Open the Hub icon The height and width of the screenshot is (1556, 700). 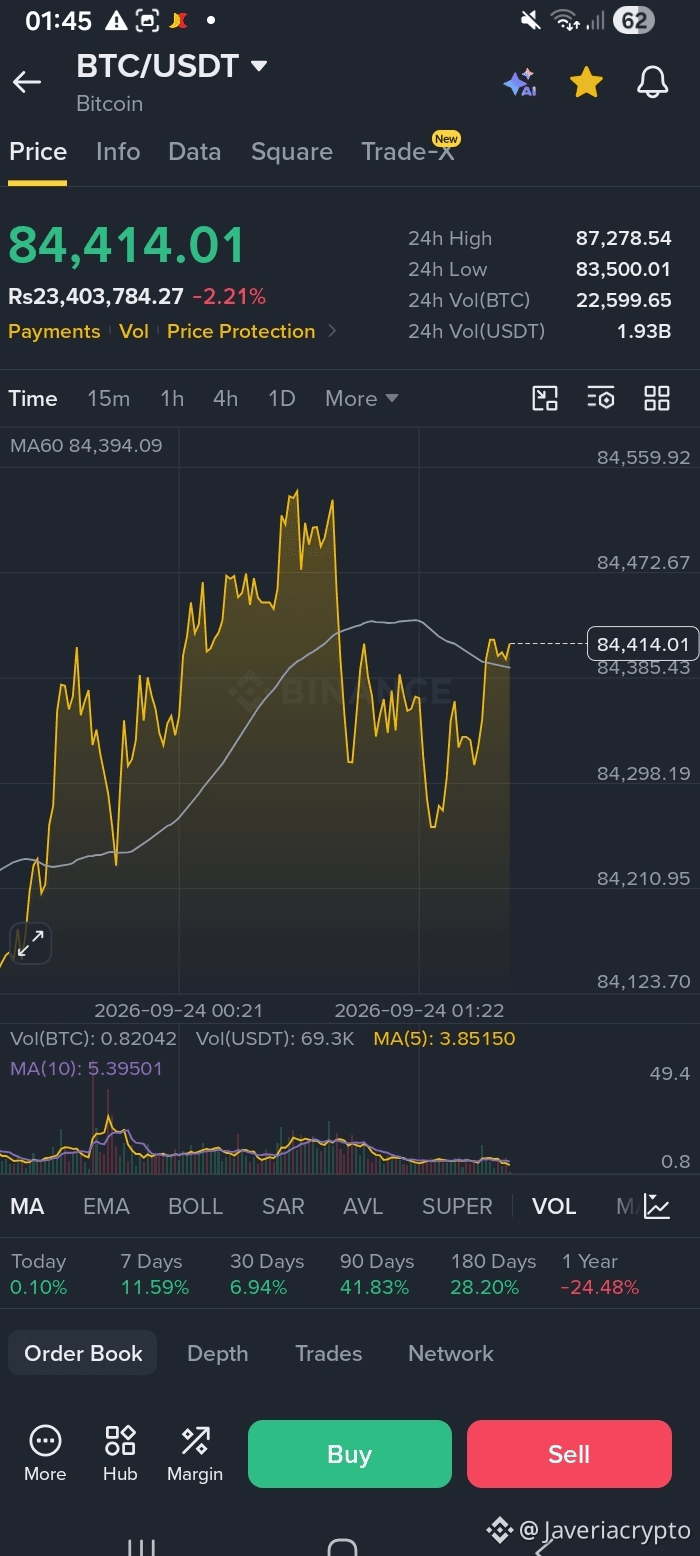coord(120,1453)
